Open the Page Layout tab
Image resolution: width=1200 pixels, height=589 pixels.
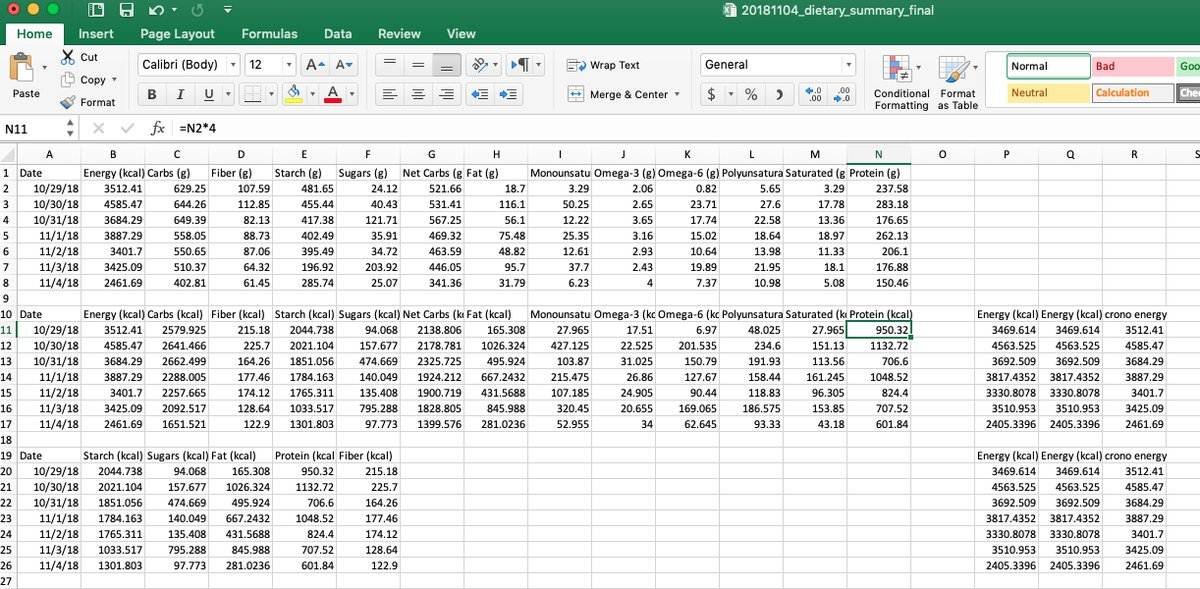tap(177, 33)
